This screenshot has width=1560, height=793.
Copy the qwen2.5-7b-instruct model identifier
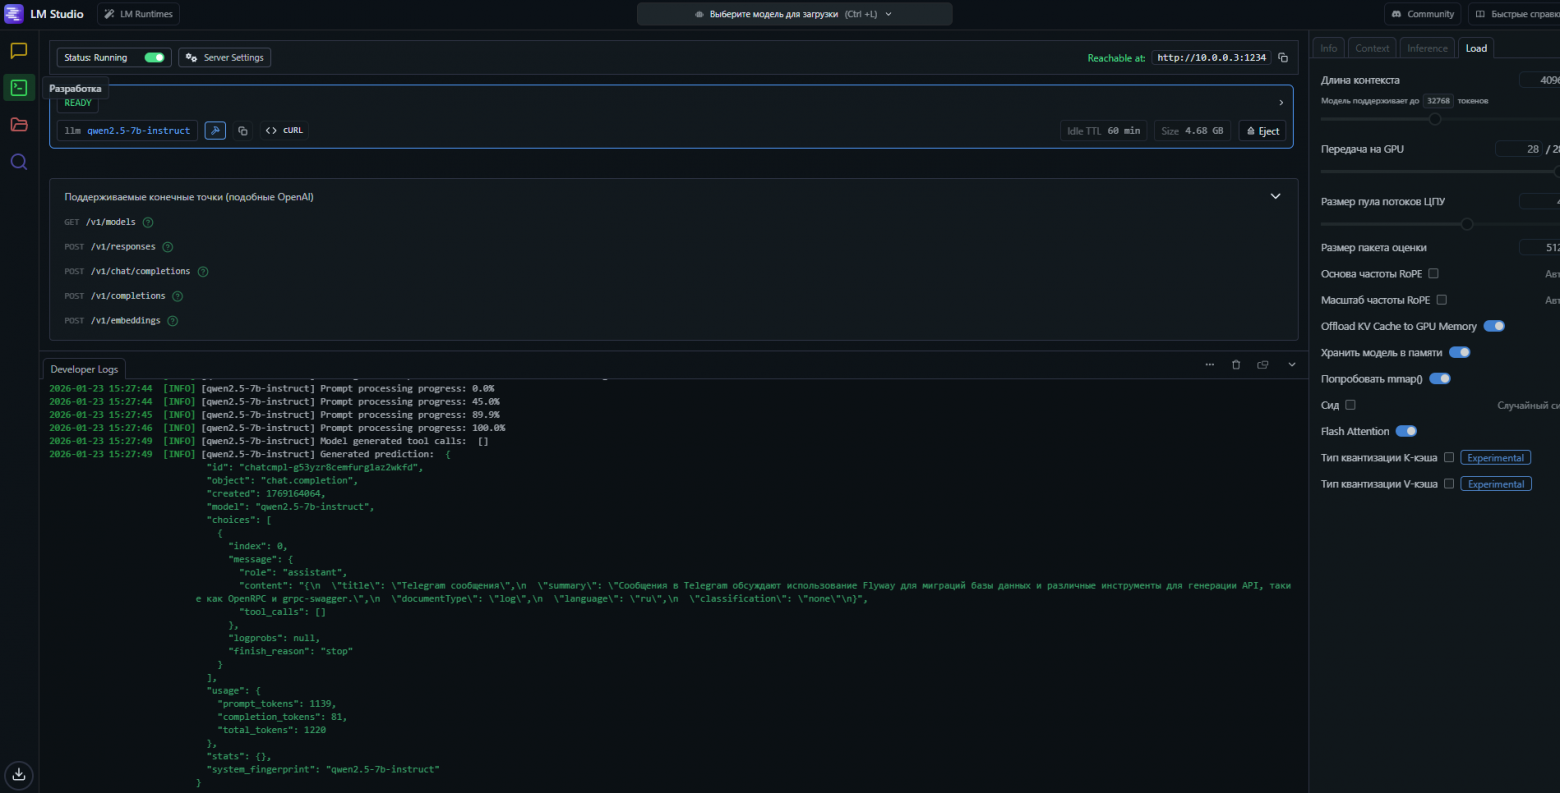[x=242, y=131]
